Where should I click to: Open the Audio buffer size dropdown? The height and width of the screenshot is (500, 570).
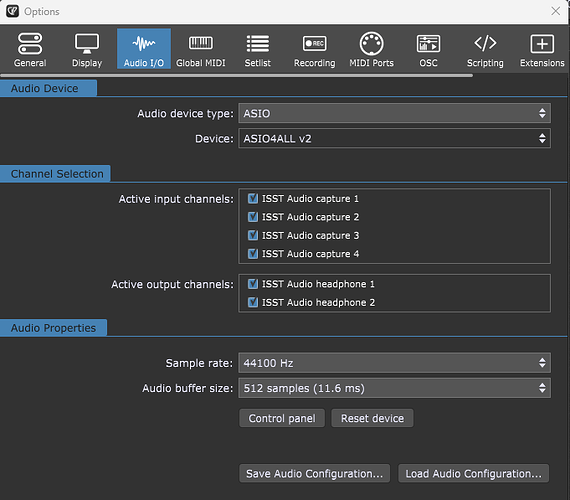pyautogui.click(x=394, y=388)
